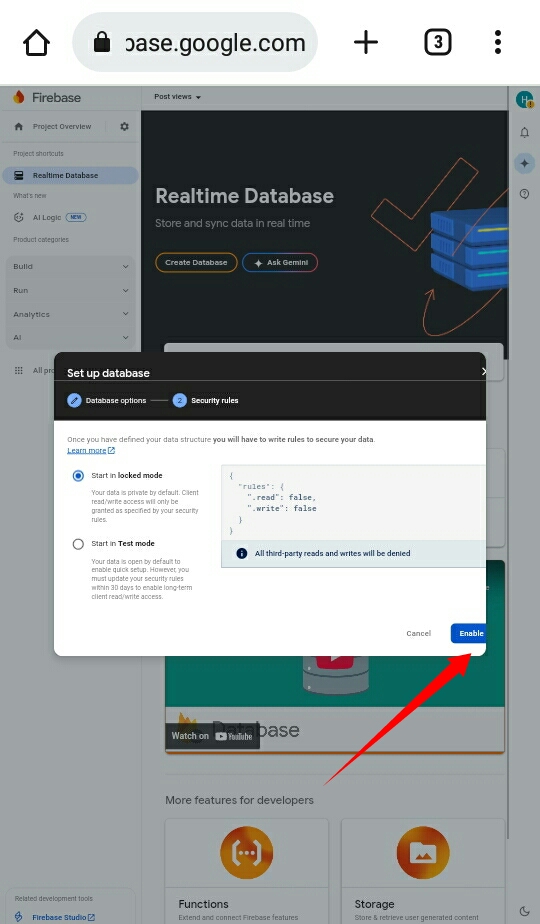The width and height of the screenshot is (540, 924).
Task: Click Ask Gemini button
Action: point(280,262)
